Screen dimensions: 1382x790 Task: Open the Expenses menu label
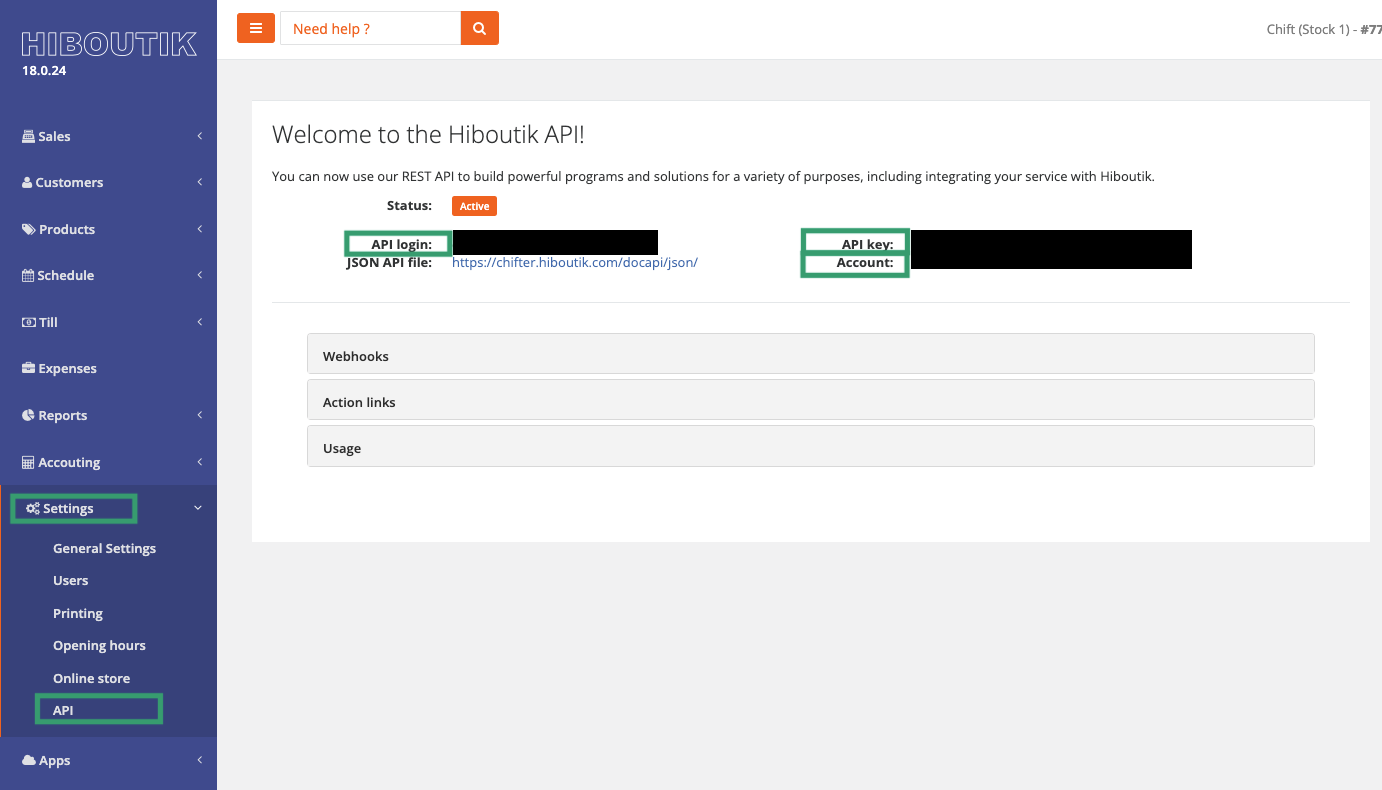[x=68, y=368]
